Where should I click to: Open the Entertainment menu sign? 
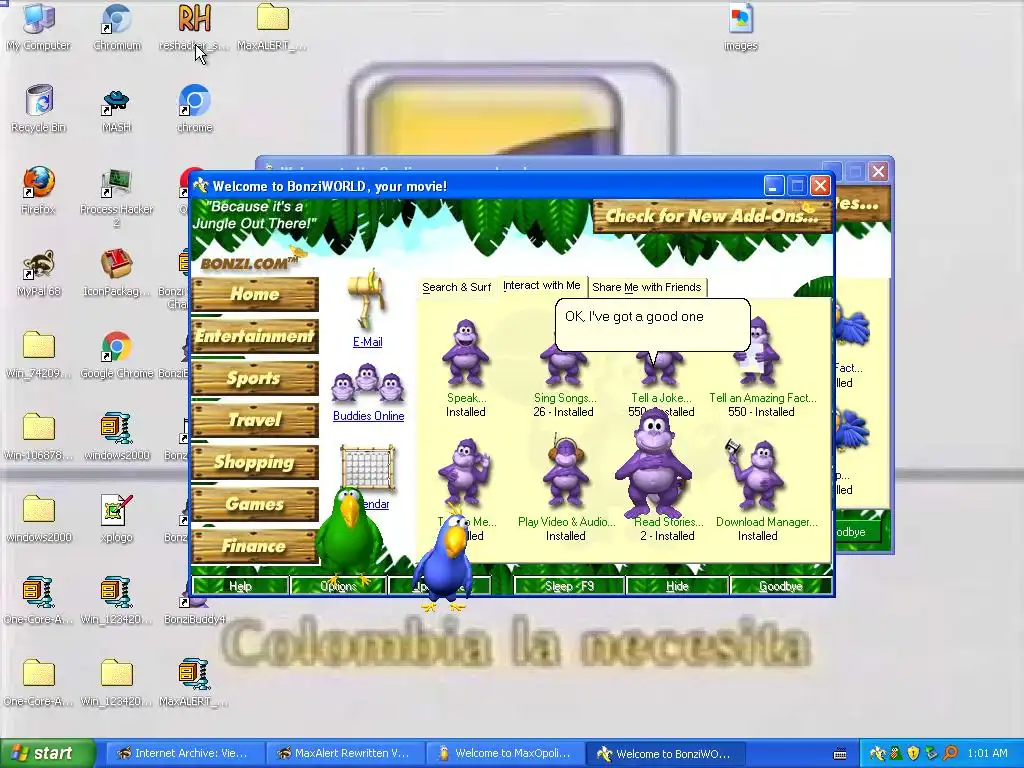[x=255, y=336]
